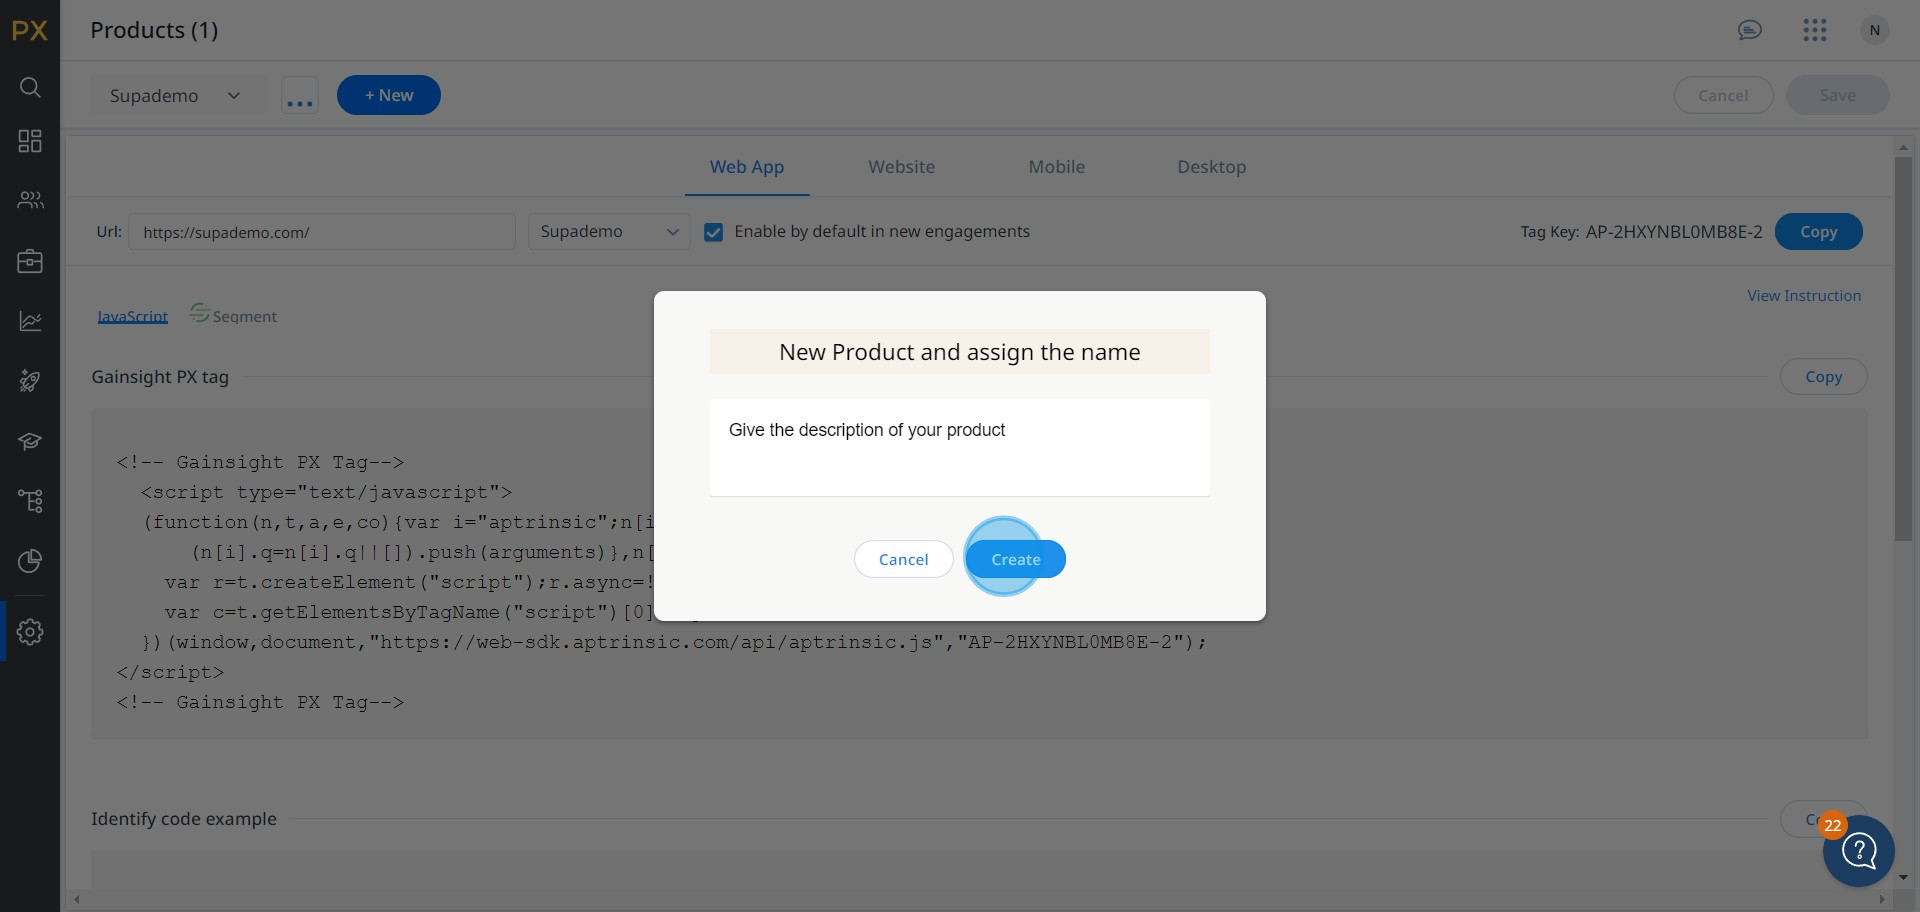Click the Tag Key value AP-2HXYNBL0MB8E-2
1920x912 pixels.
(x=1674, y=232)
